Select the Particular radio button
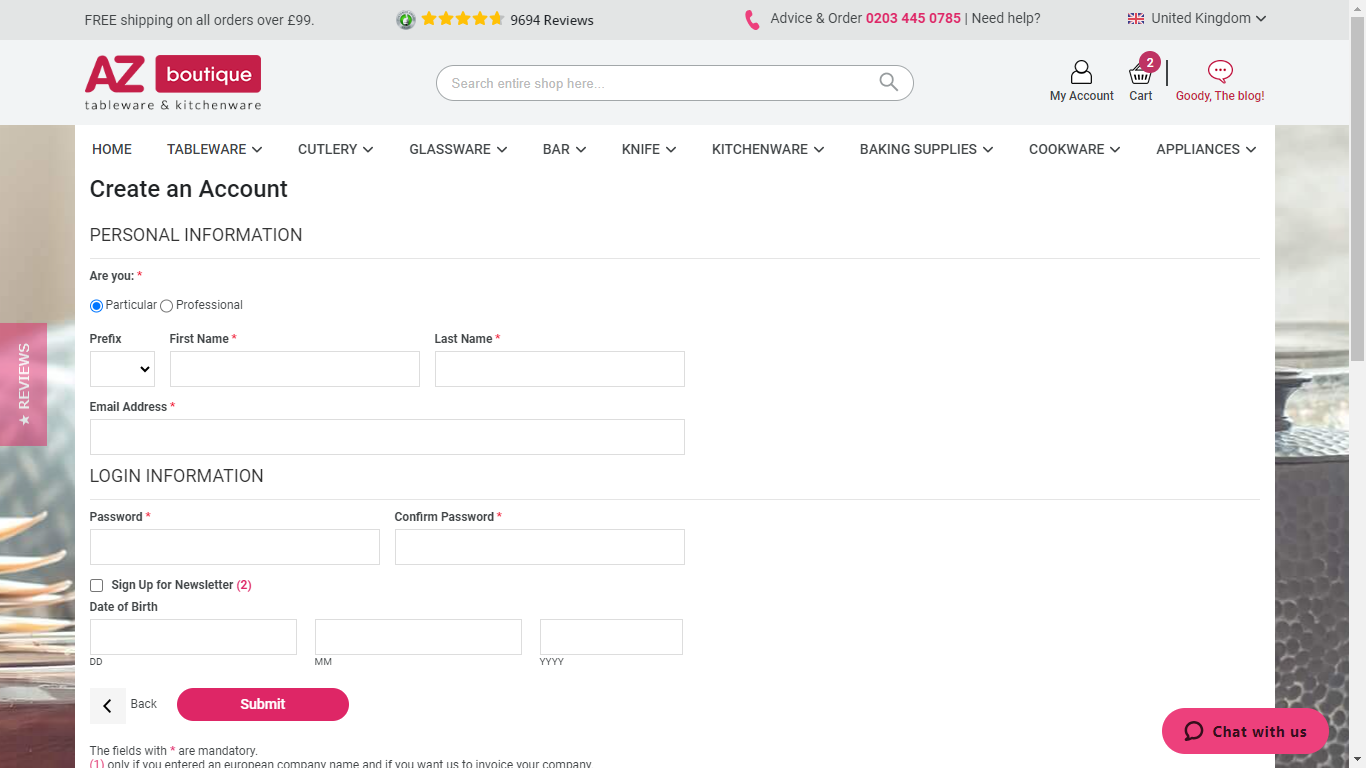Image resolution: width=1366 pixels, height=768 pixels. 96,306
